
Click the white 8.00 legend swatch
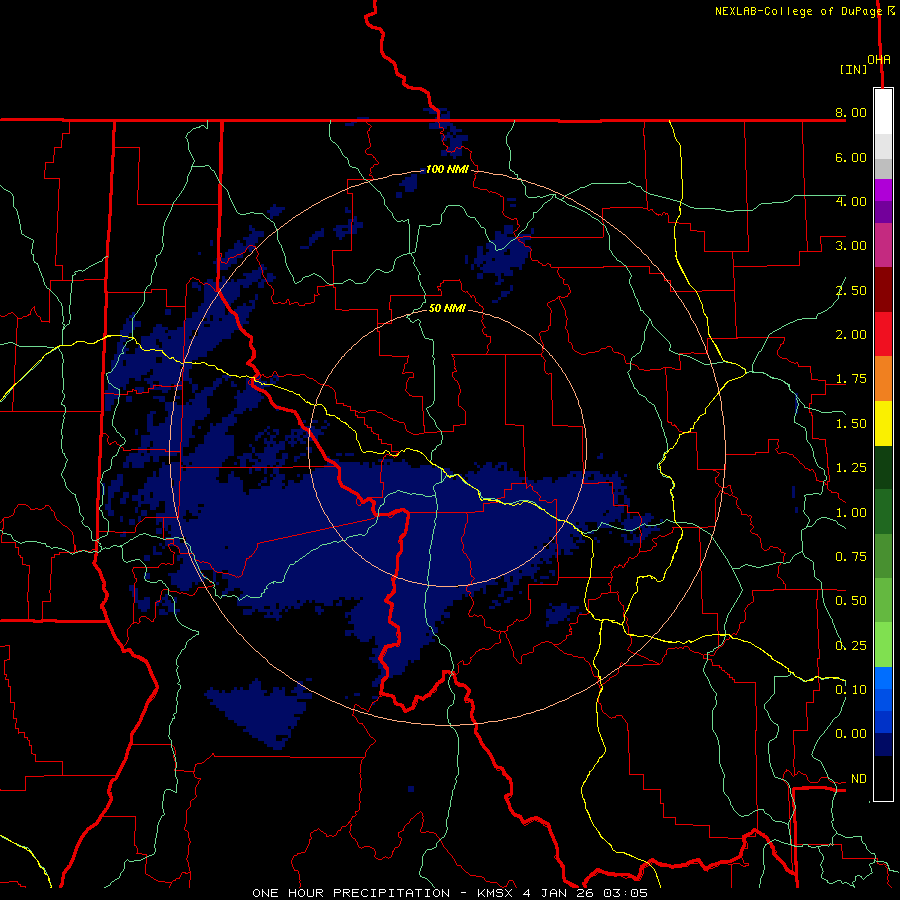pos(883,111)
